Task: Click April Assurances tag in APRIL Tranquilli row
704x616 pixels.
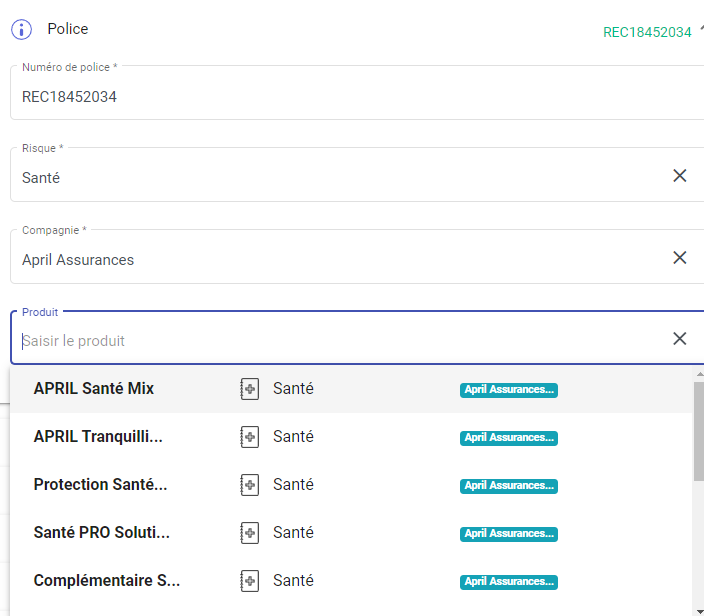Action: (509, 438)
